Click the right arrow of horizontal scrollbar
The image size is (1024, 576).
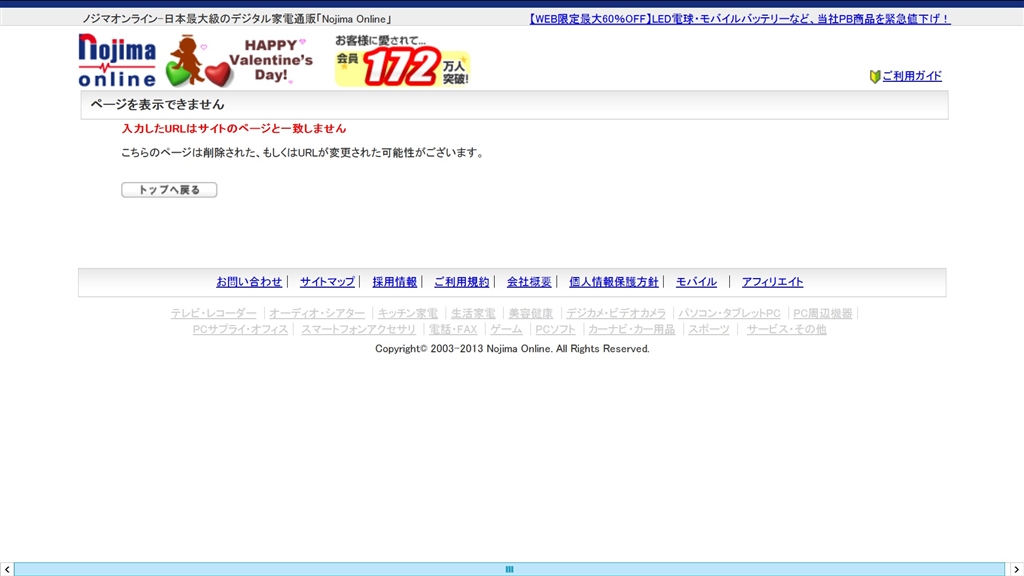tap(1016, 569)
